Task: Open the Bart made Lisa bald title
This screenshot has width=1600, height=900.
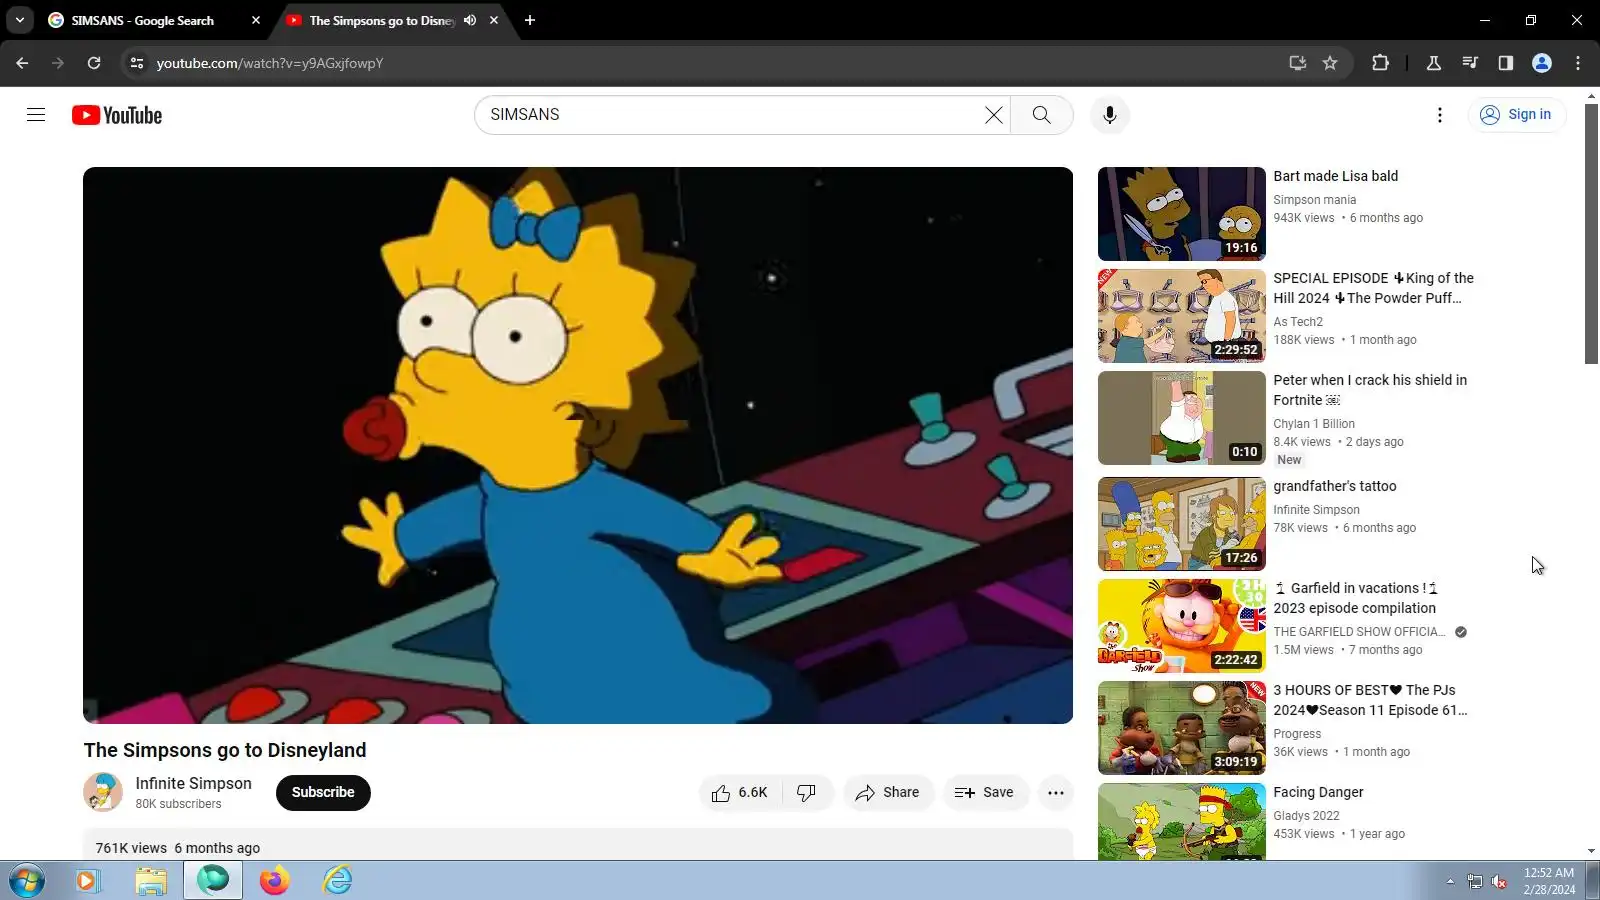Action: click(1335, 176)
